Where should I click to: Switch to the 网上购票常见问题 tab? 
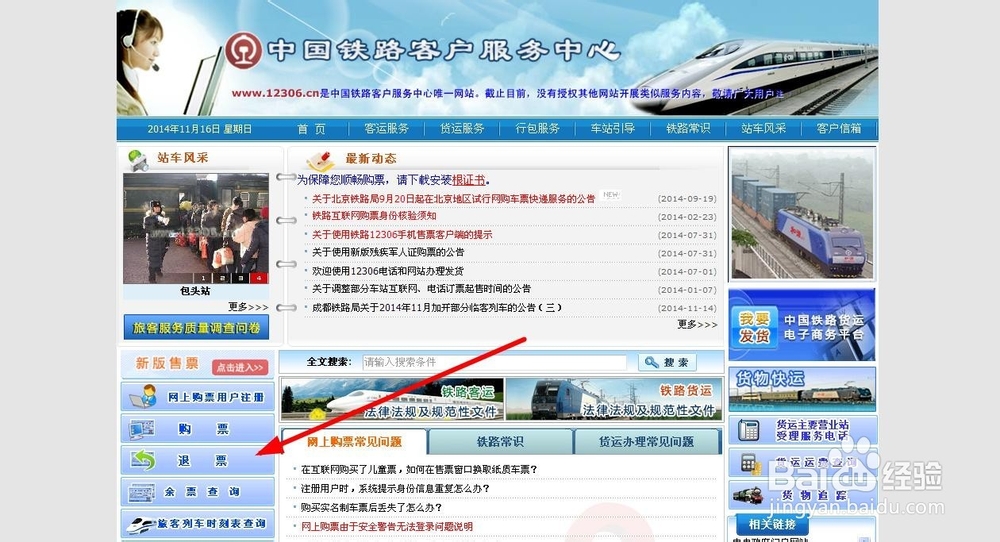pos(354,441)
